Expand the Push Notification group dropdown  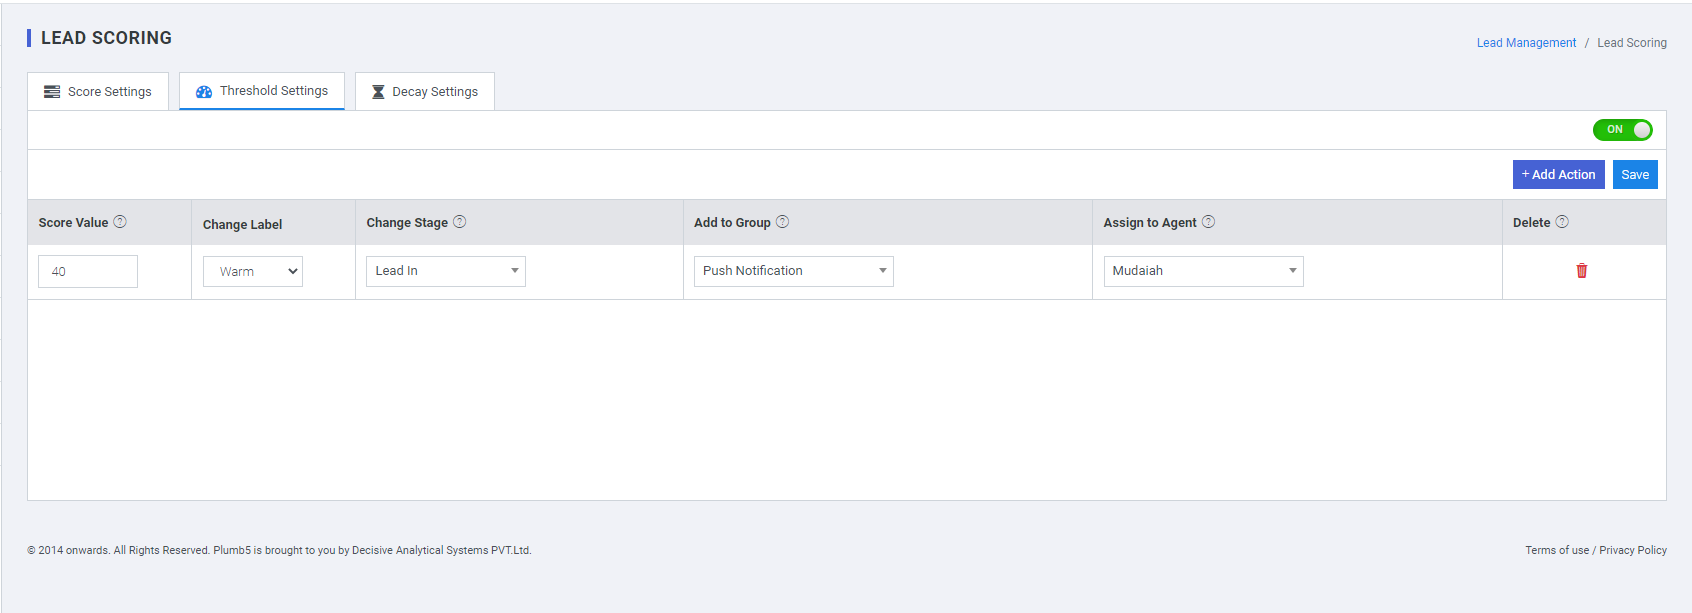(794, 271)
